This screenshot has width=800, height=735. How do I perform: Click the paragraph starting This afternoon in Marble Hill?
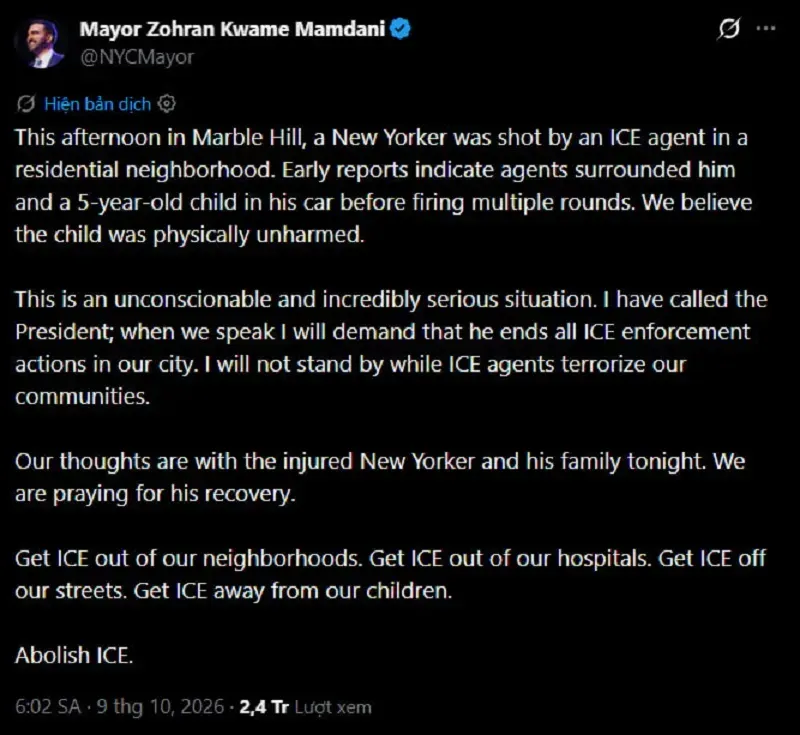coord(383,186)
